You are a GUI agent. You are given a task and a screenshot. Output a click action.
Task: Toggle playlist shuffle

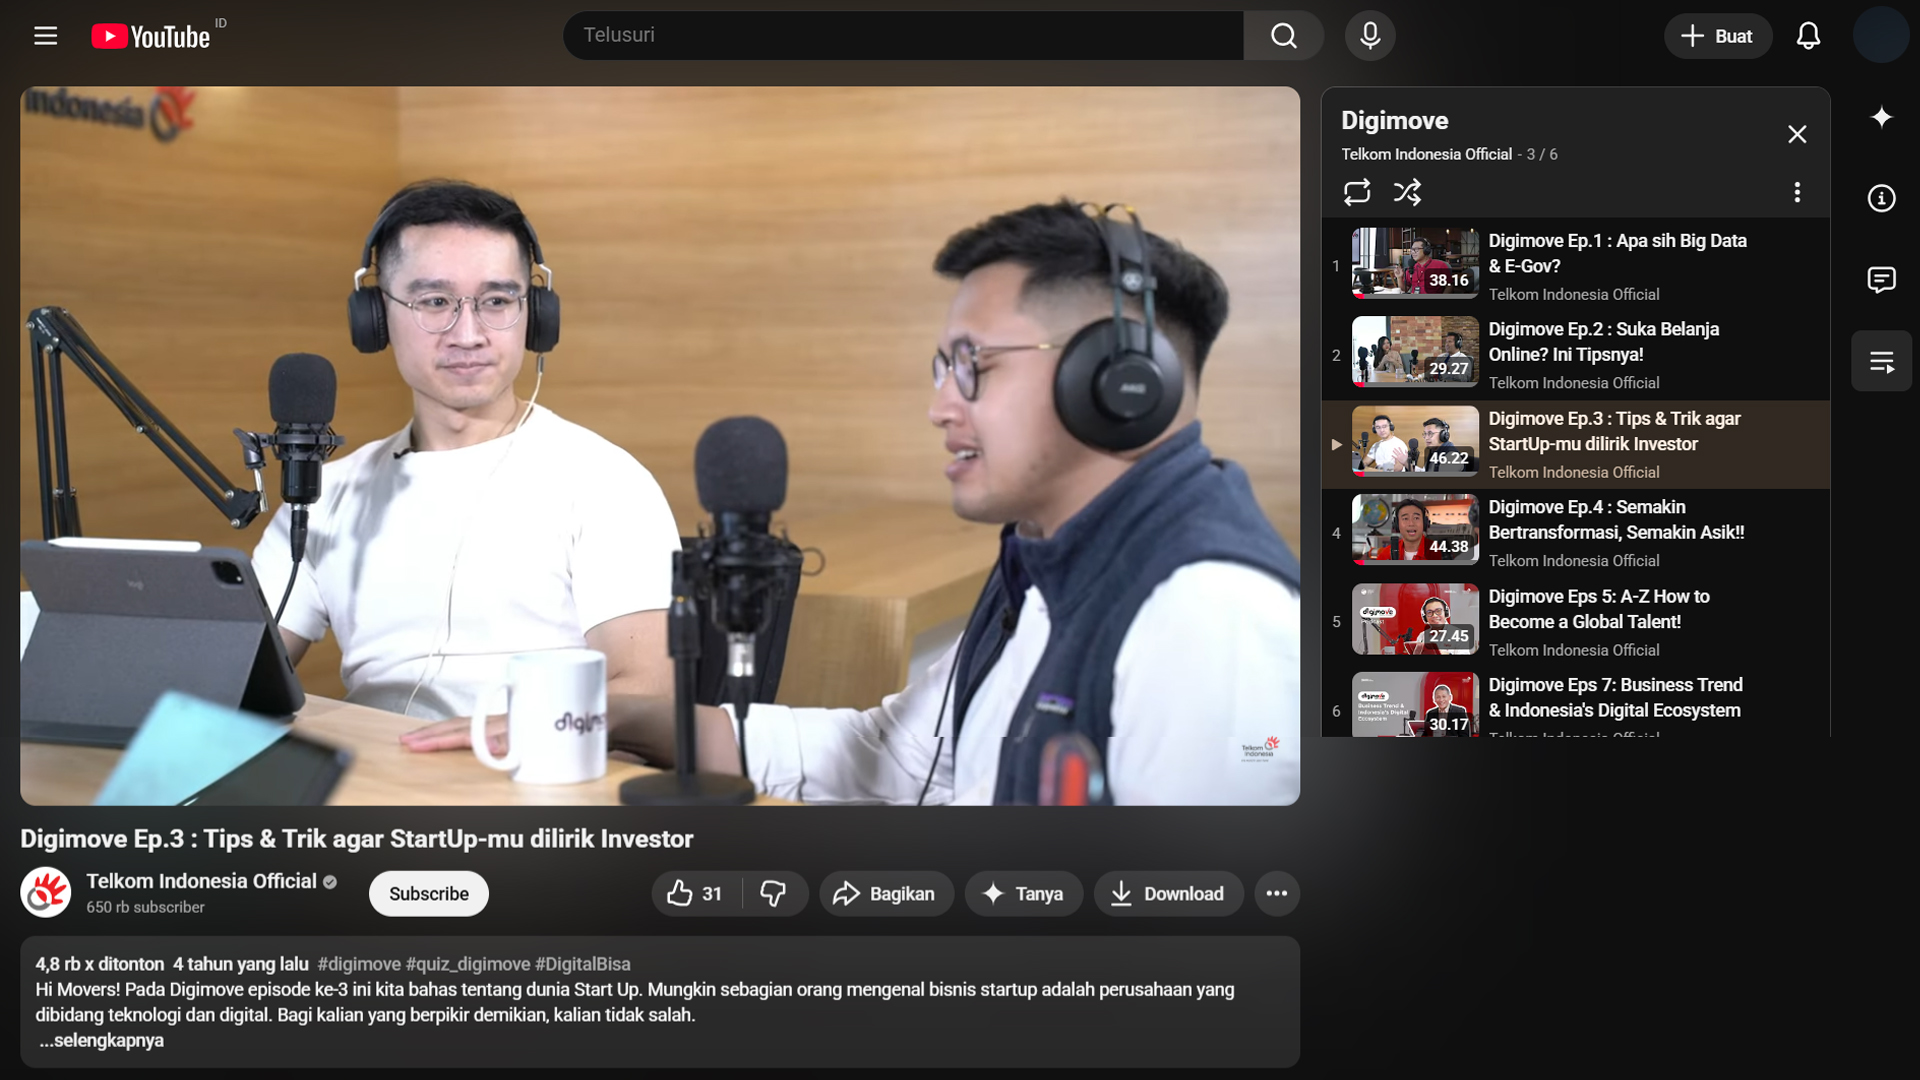(1407, 192)
